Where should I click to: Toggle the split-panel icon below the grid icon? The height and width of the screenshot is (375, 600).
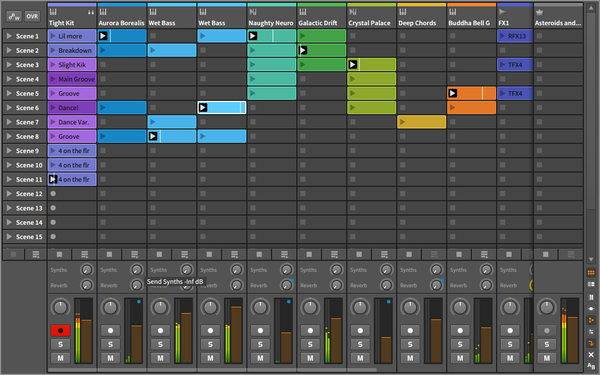click(x=591, y=284)
